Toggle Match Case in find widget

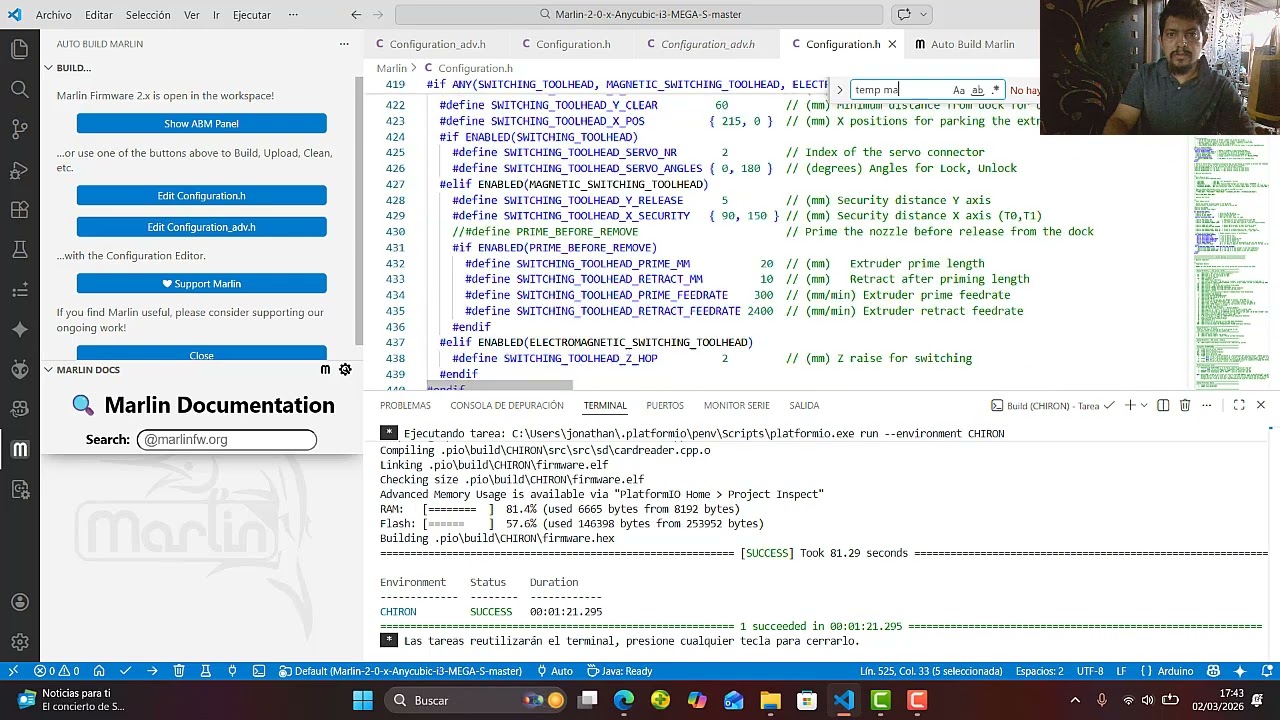959,90
